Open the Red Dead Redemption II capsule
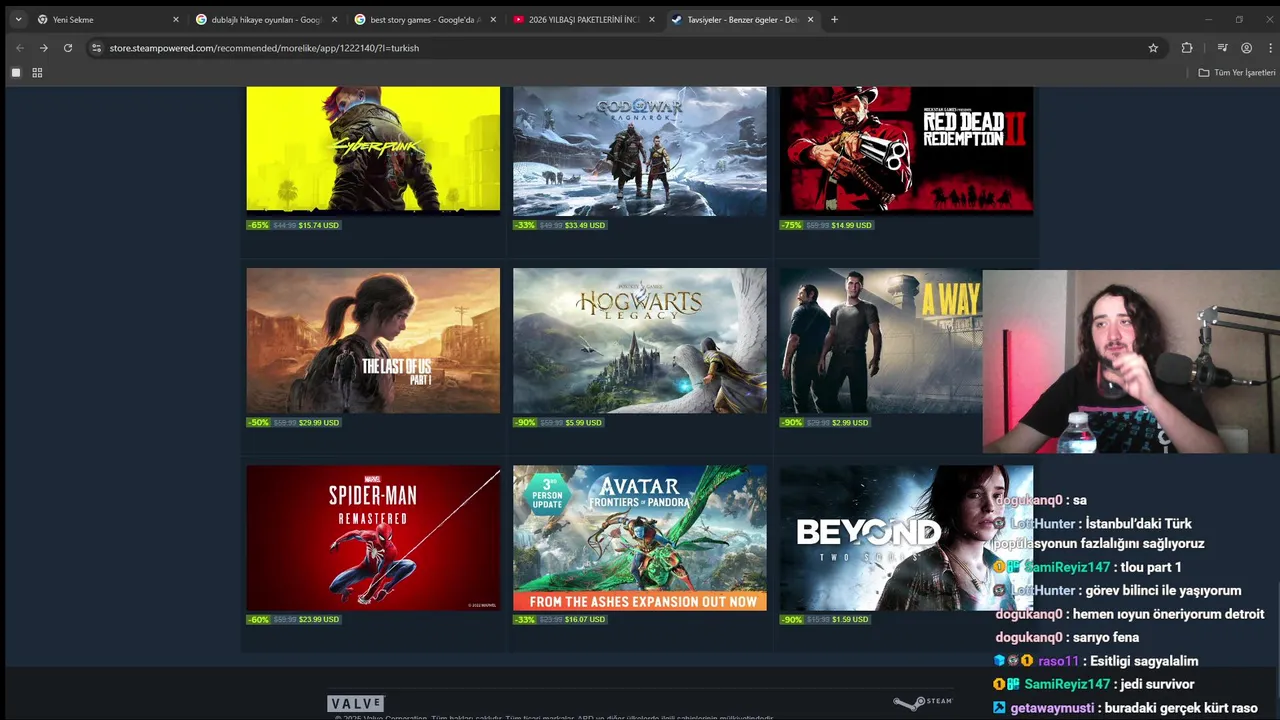This screenshot has height=720, width=1280. 906,149
